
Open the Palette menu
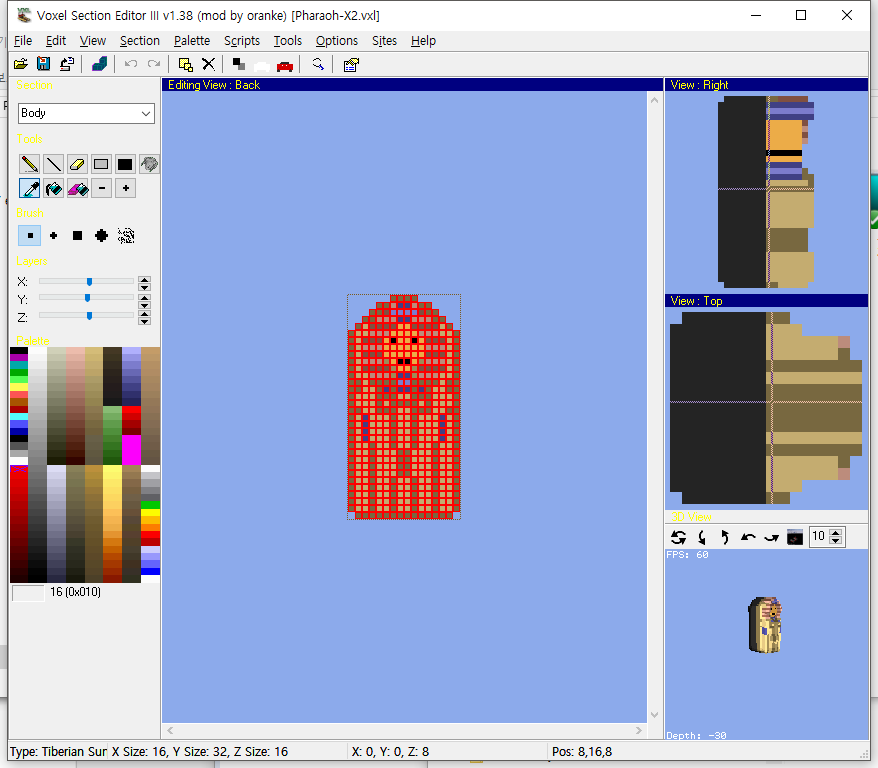[192, 41]
